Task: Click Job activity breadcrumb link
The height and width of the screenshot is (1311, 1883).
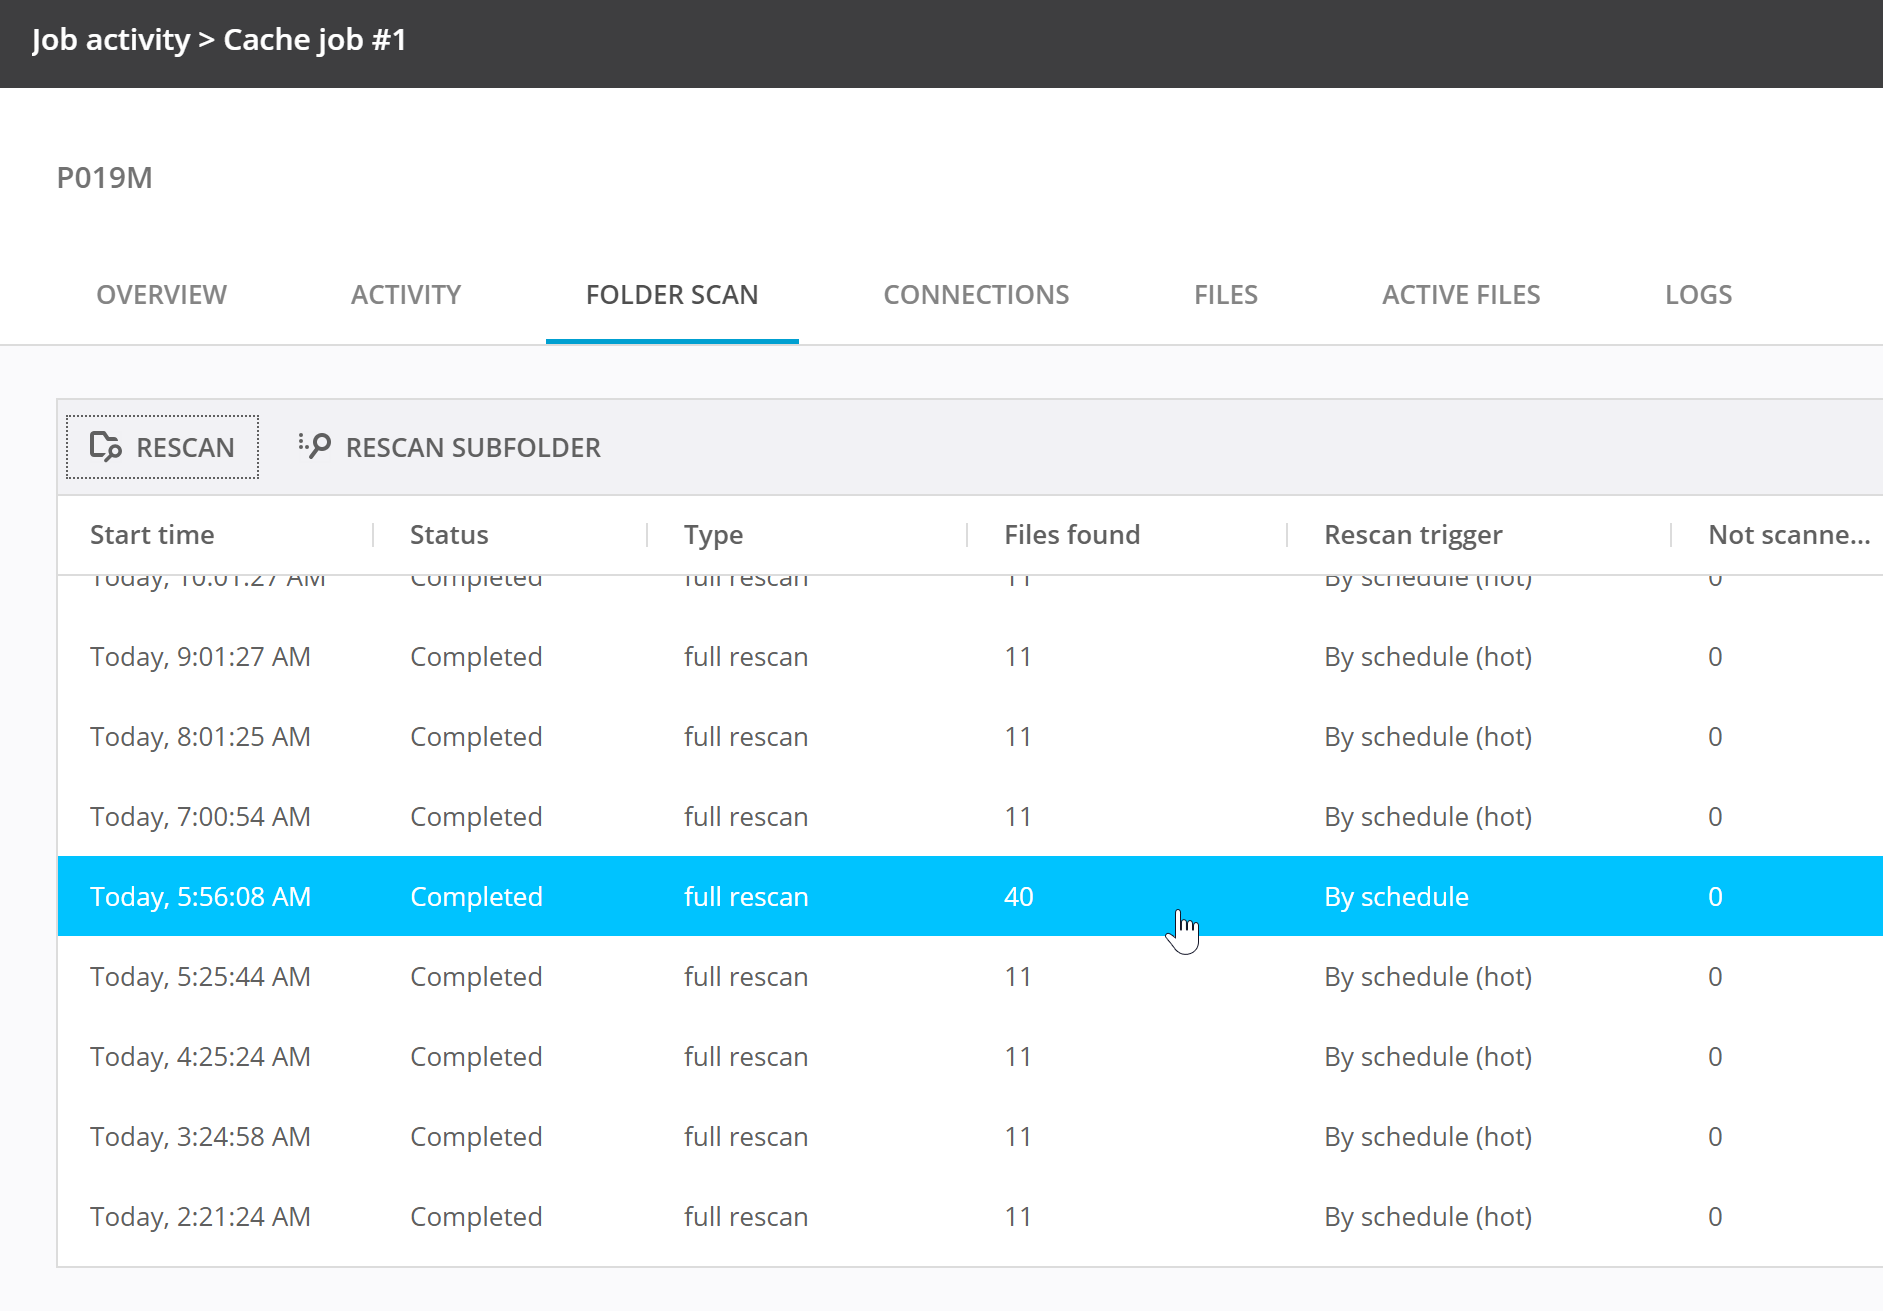Action: (x=110, y=40)
